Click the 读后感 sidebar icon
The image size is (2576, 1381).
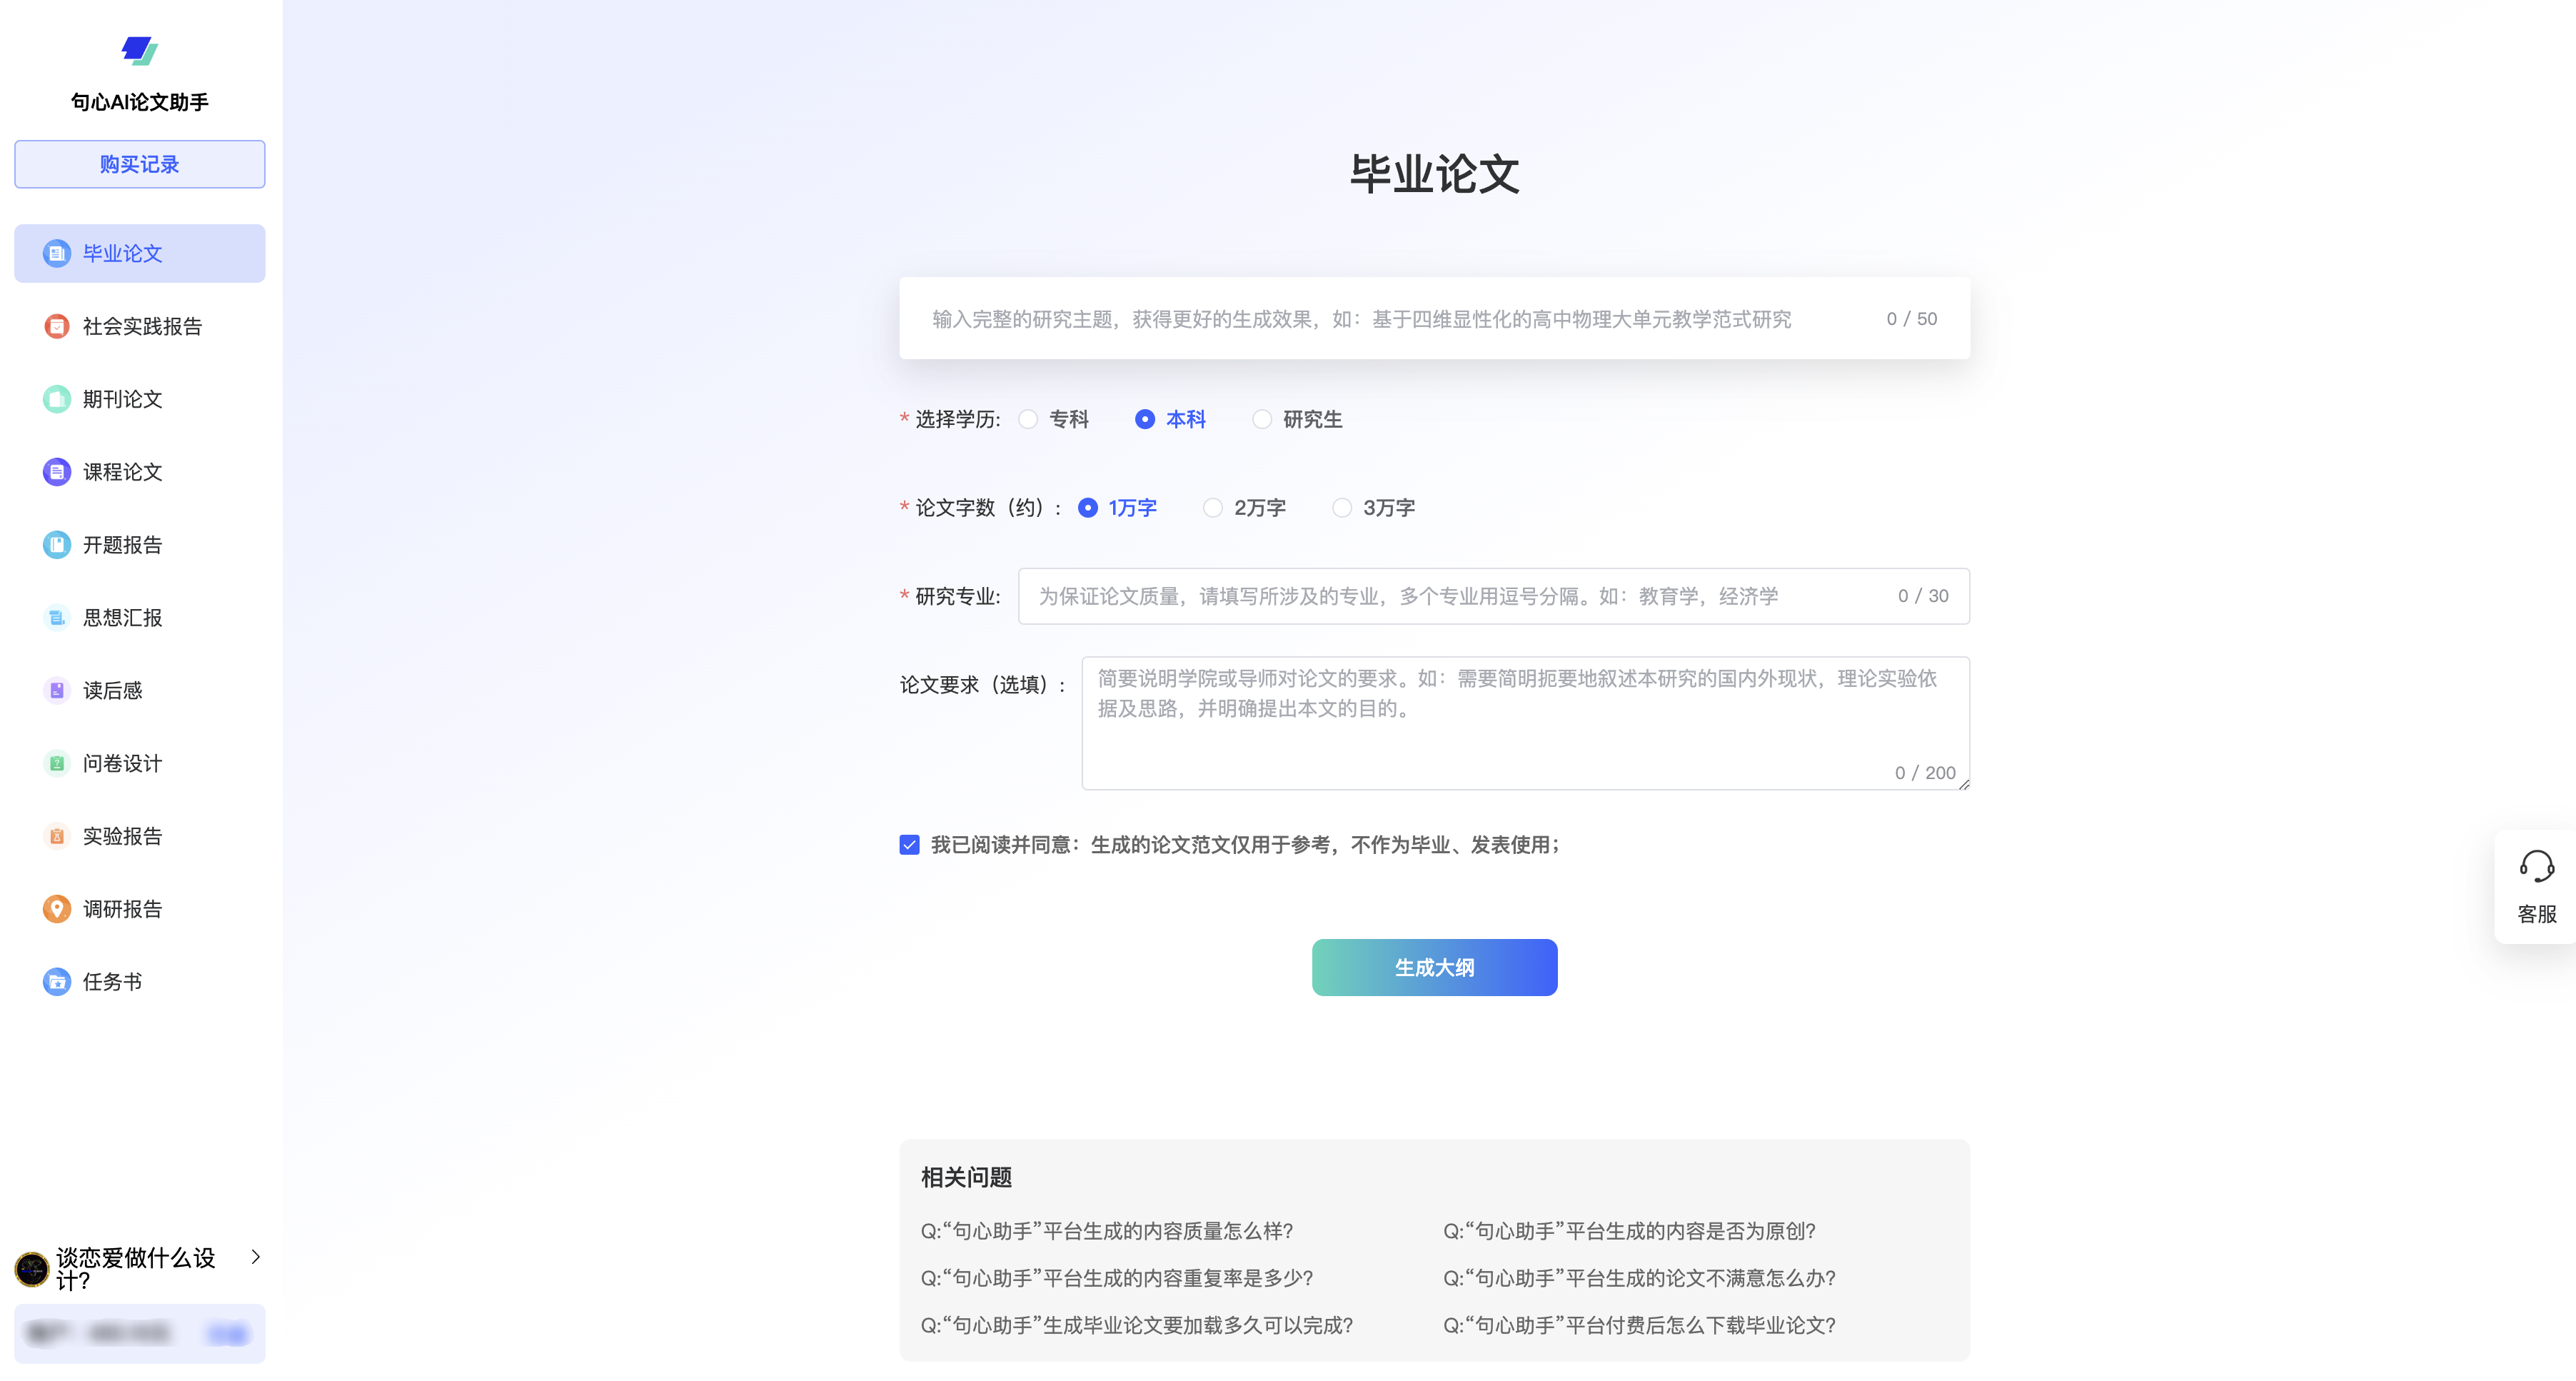click(57, 690)
